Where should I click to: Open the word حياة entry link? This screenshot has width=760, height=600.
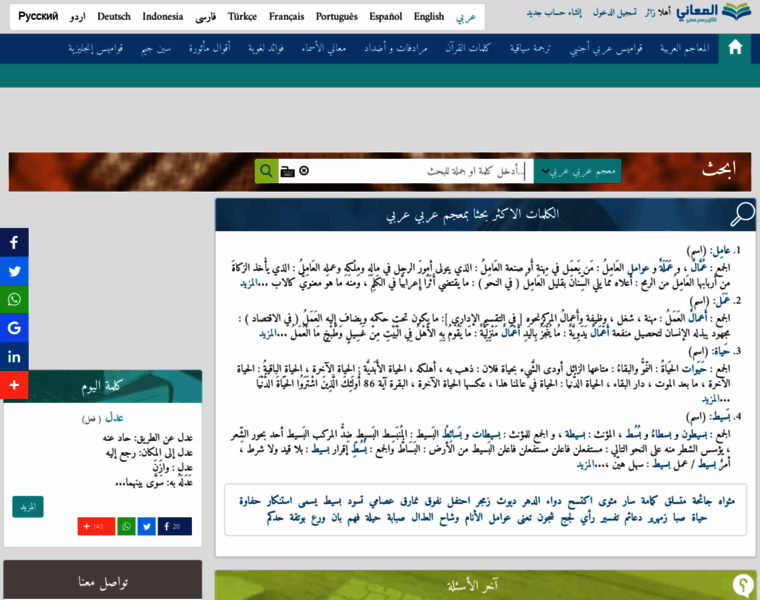(x=721, y=351)
